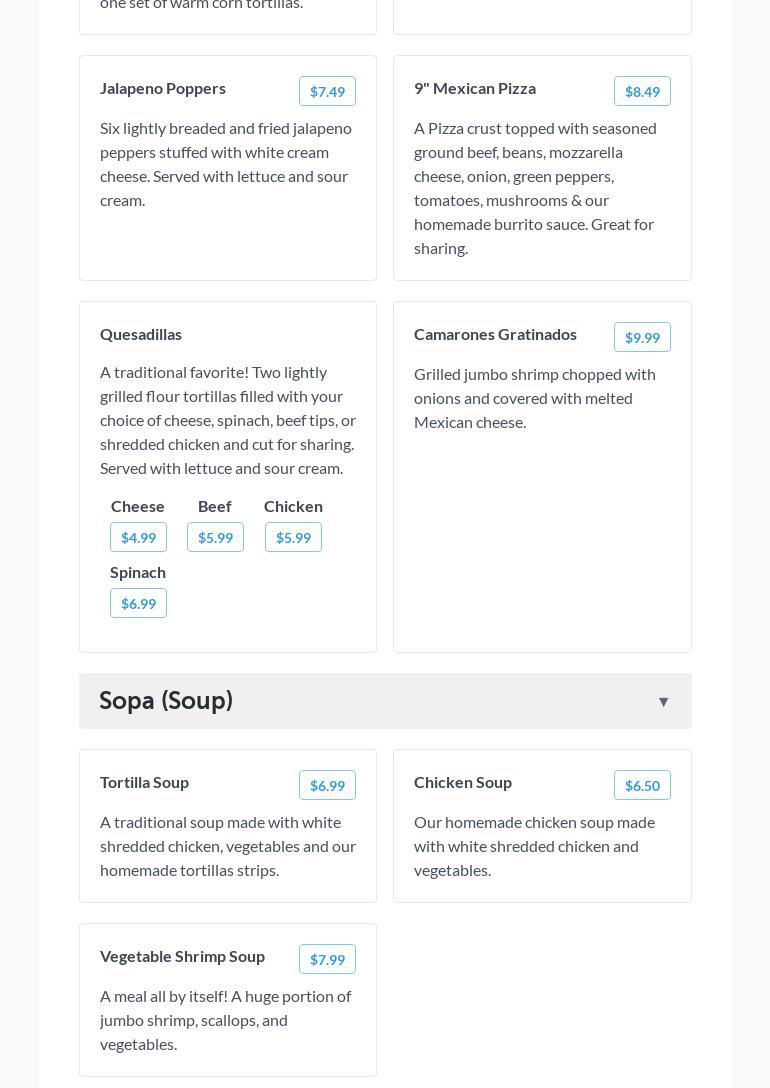Click the Tortilla Soup item title
The width and height of the screenshot is (770, 1088).
coord(144,782)
